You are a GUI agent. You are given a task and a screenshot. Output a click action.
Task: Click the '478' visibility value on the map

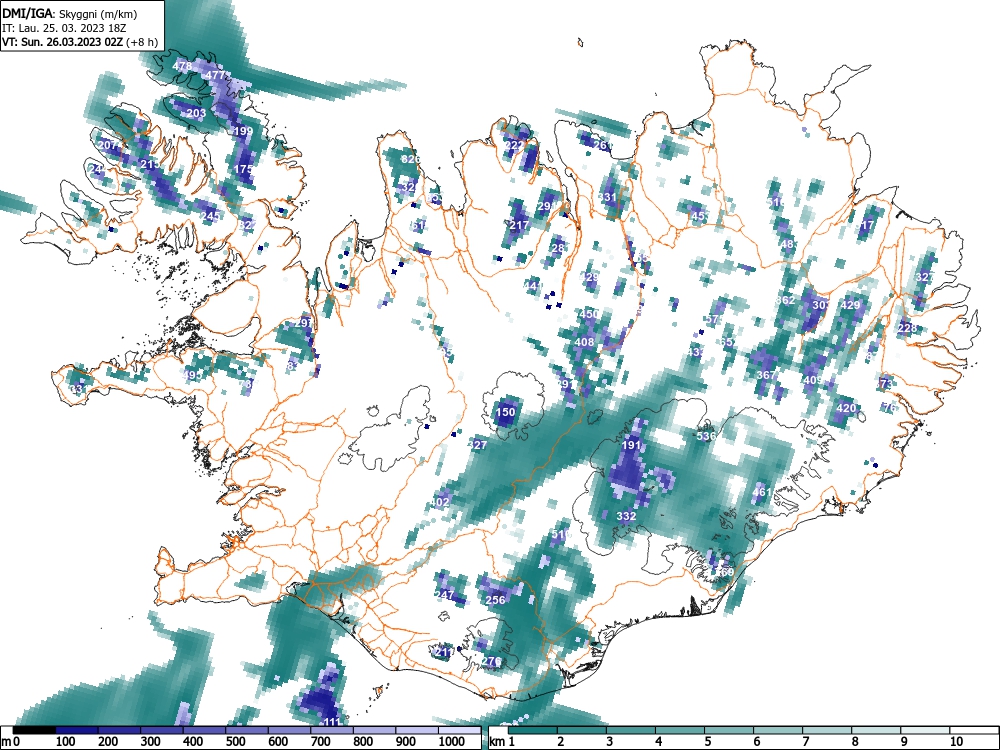182,66
